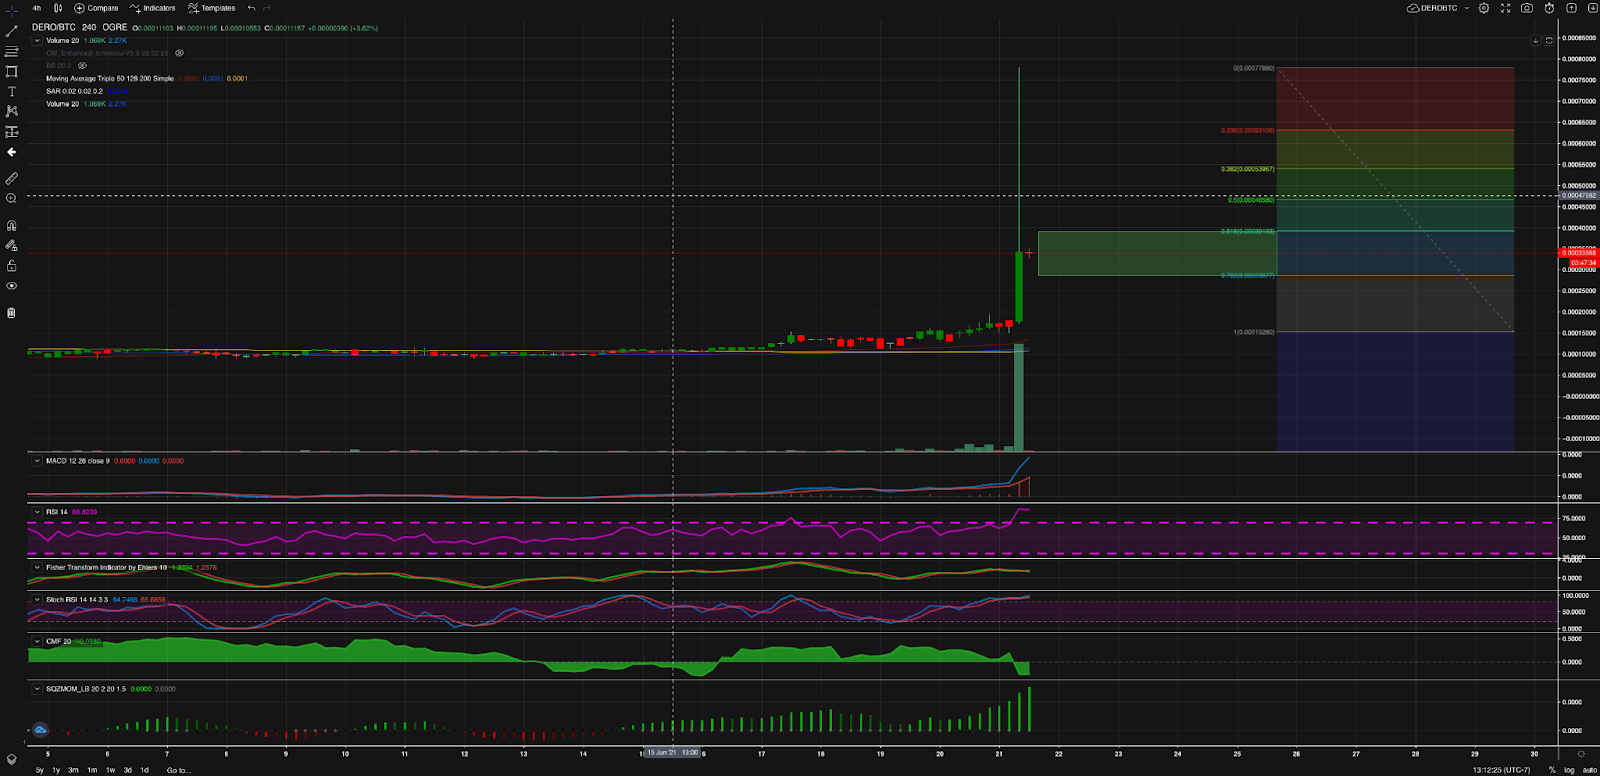1600x776 pixels.
Task: Open the Go to date dialog
Action: (x=178, y=770)
